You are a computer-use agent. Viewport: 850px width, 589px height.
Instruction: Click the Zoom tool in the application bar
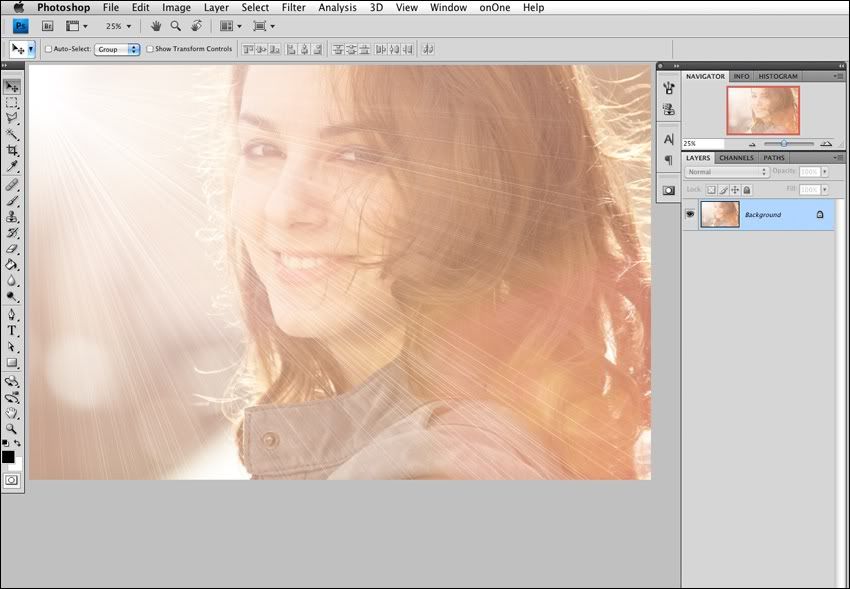[176, 26]
